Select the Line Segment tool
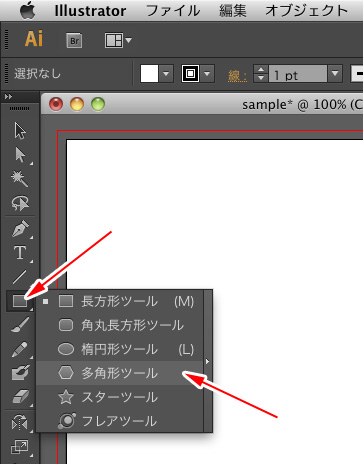The image size is (363, 464). (x=20, y=277)
